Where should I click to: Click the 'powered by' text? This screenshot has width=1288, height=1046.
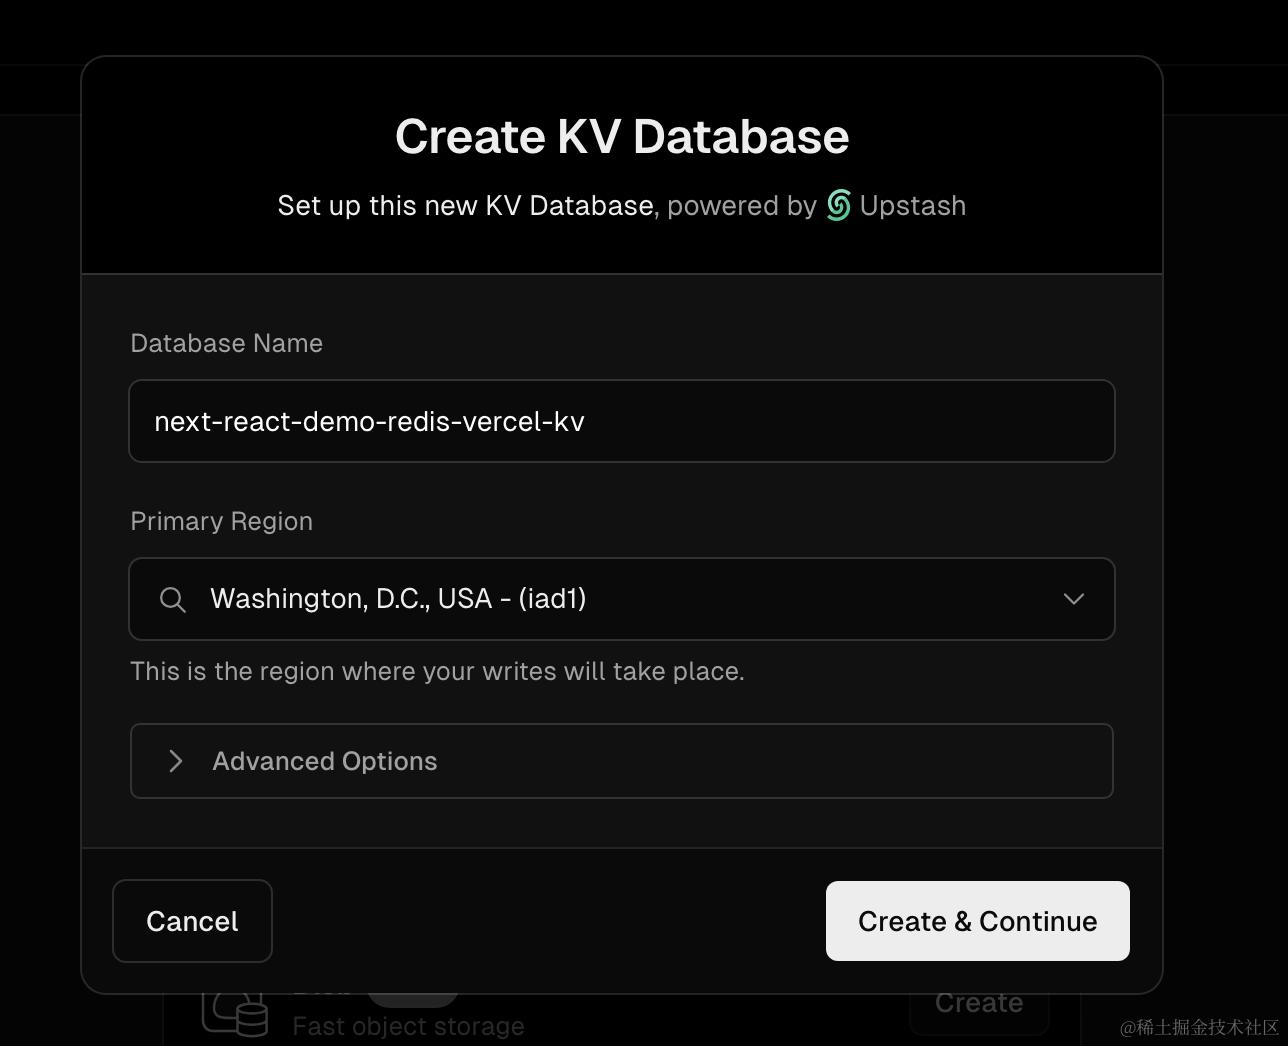(x=742, y=205)
